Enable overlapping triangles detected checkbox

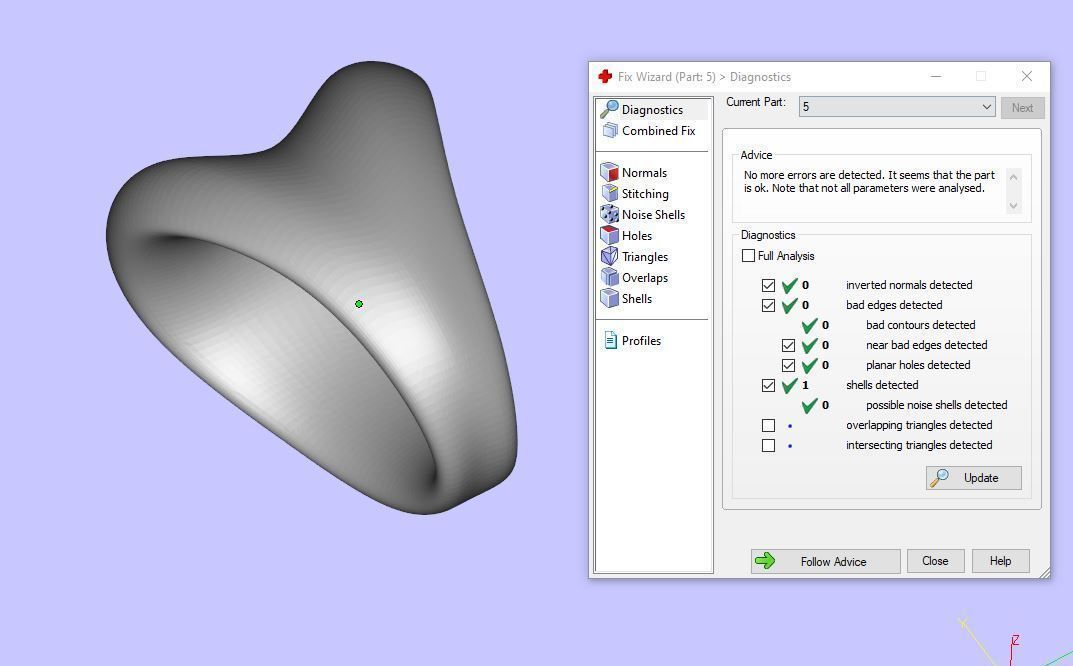pos(768,426)
